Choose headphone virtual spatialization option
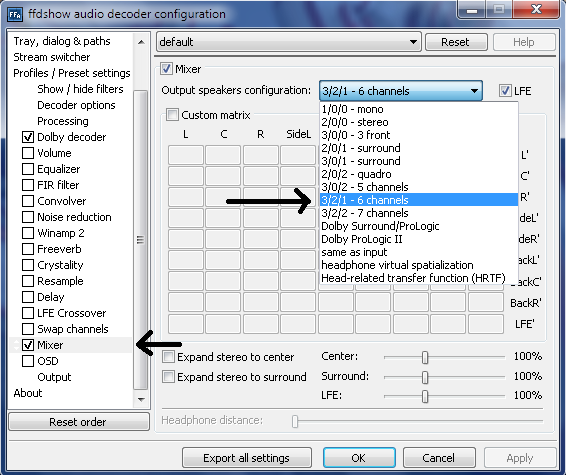This screenshot has height=475, width=566. click(x=419, y=265)
